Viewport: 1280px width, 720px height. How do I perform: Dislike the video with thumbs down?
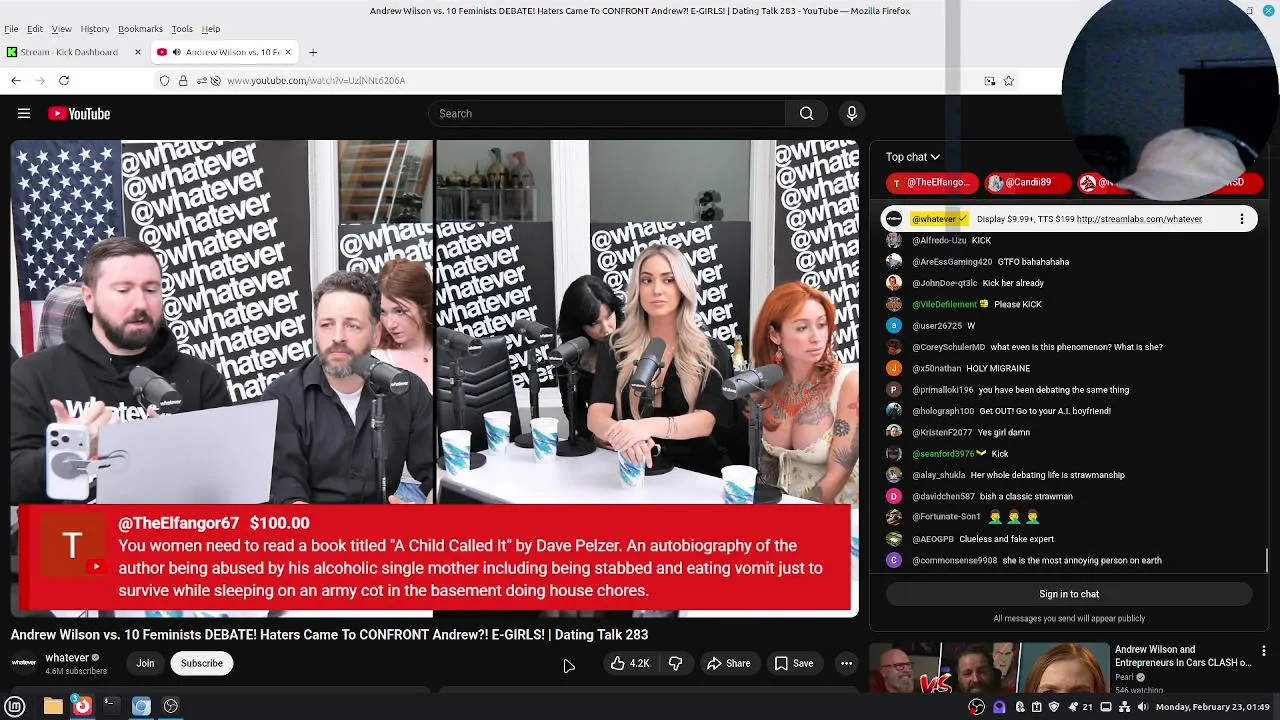coord(675,663)
